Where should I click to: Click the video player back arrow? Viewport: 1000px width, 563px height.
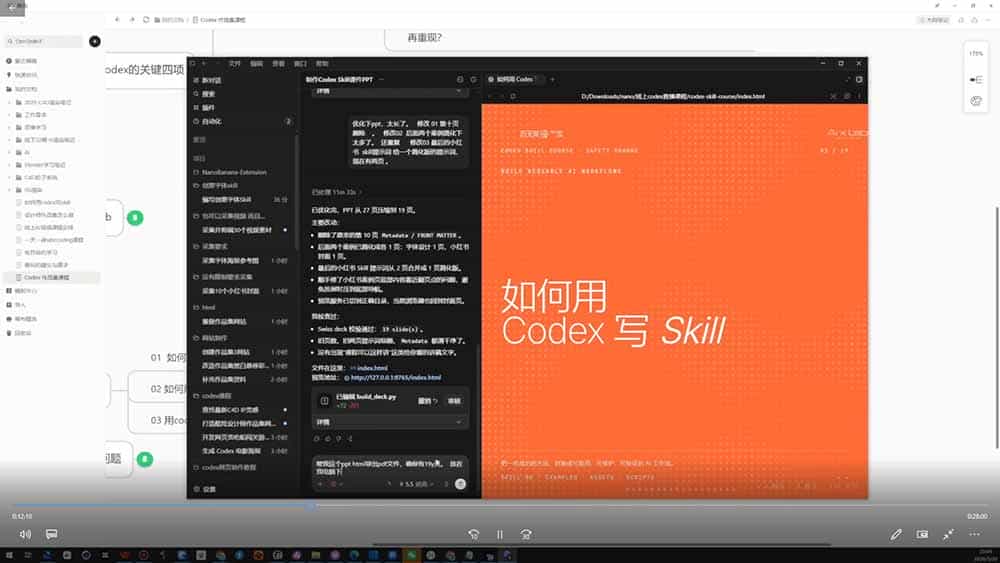tap(12, 7)
